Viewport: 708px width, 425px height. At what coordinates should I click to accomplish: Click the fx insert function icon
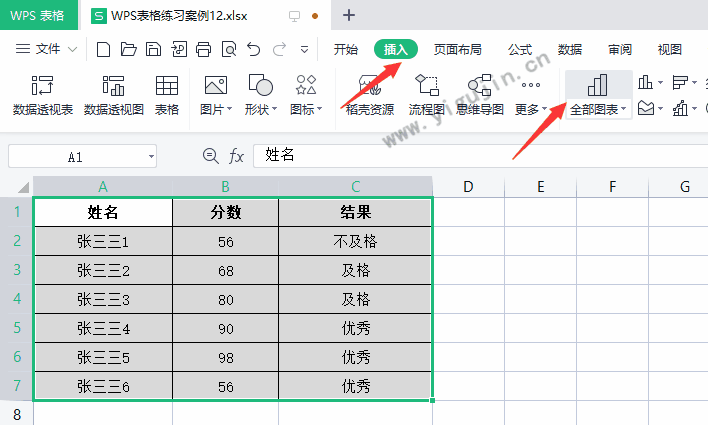236,156
